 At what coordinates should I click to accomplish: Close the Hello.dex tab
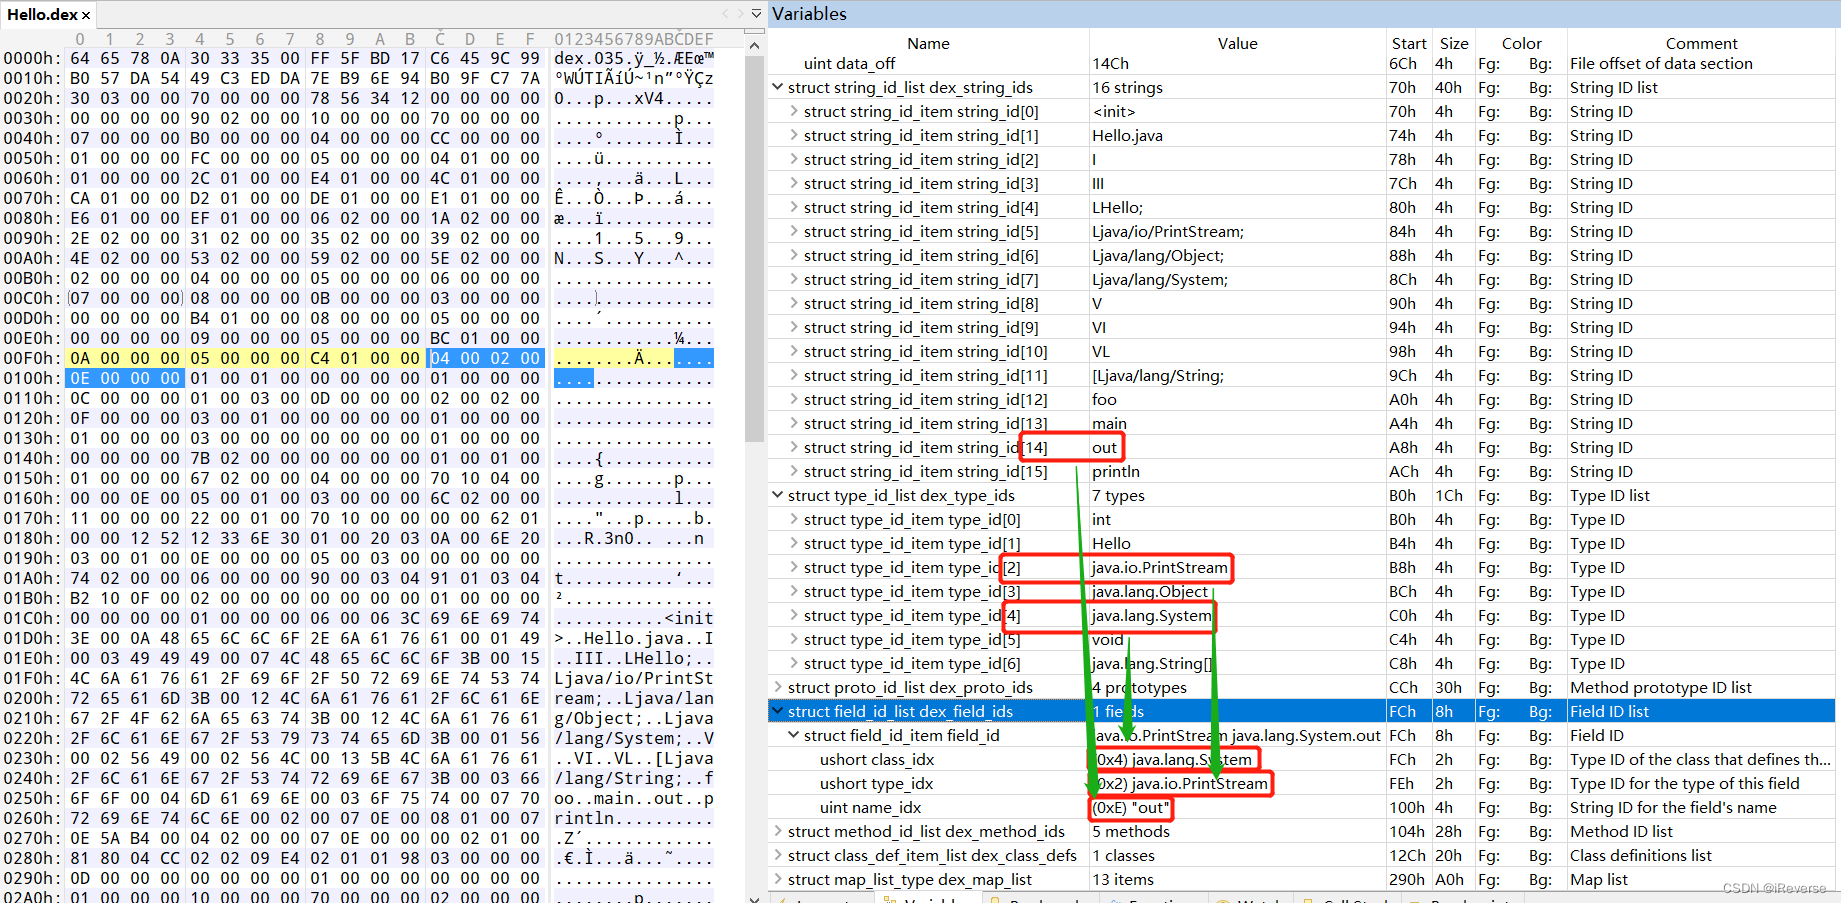(x=86, y=15)
